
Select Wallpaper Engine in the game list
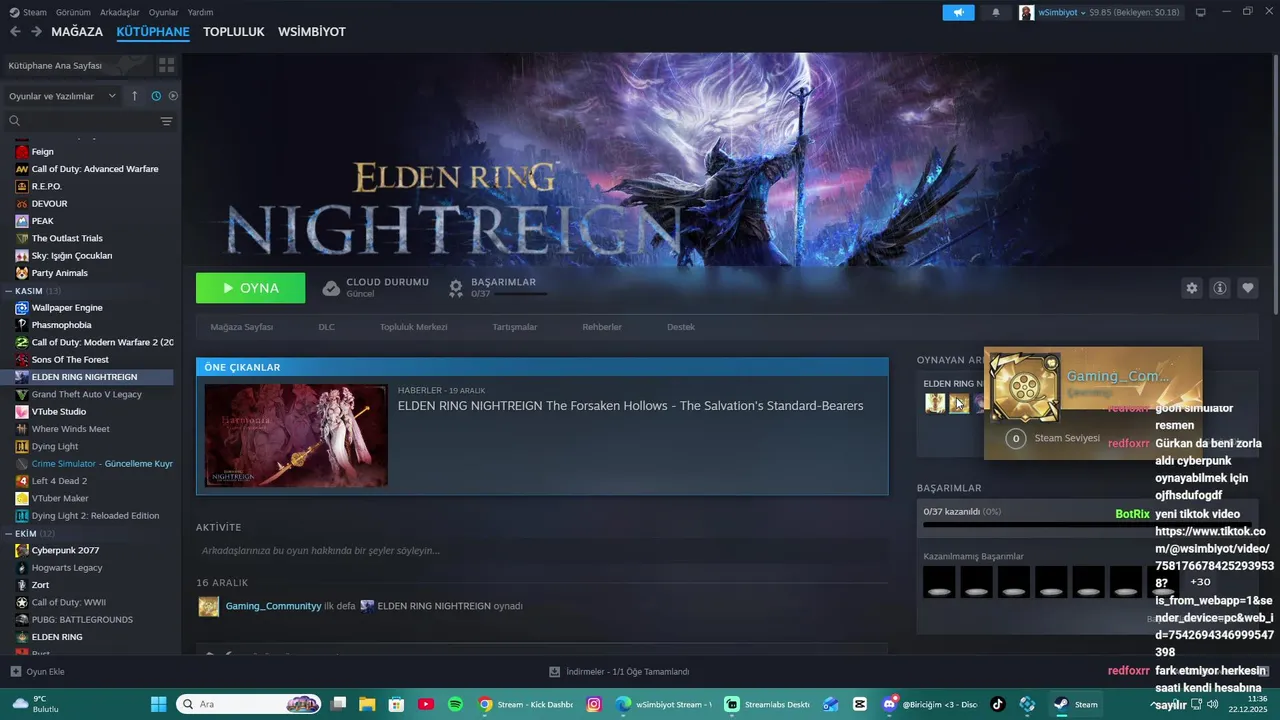pos(67,308)
